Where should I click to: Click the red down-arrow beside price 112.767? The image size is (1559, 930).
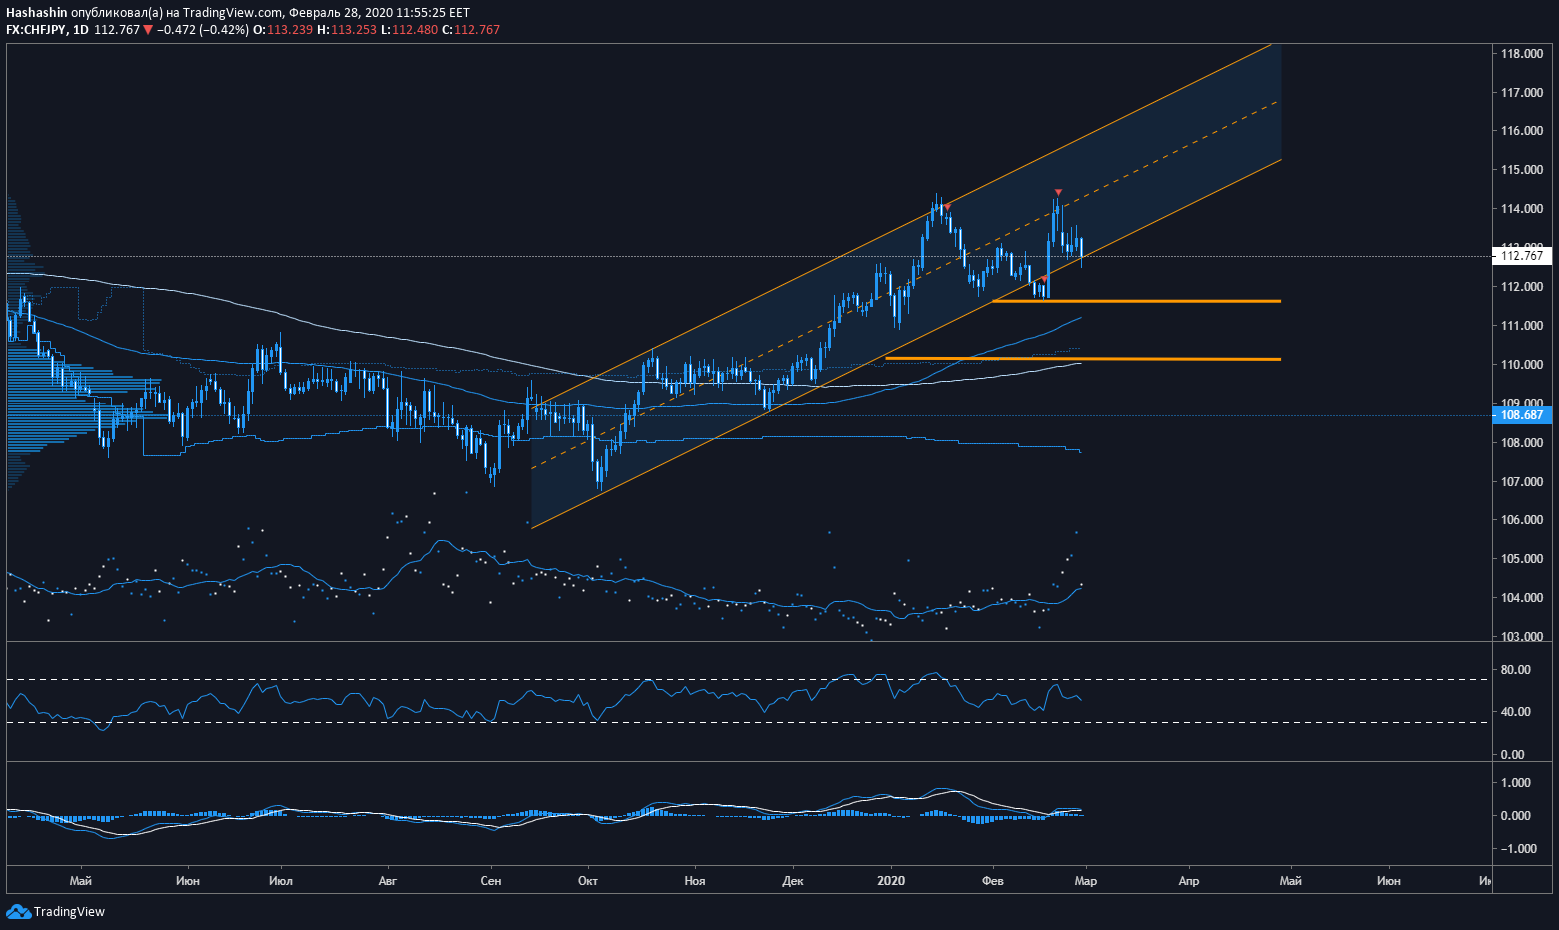[148, 30]
